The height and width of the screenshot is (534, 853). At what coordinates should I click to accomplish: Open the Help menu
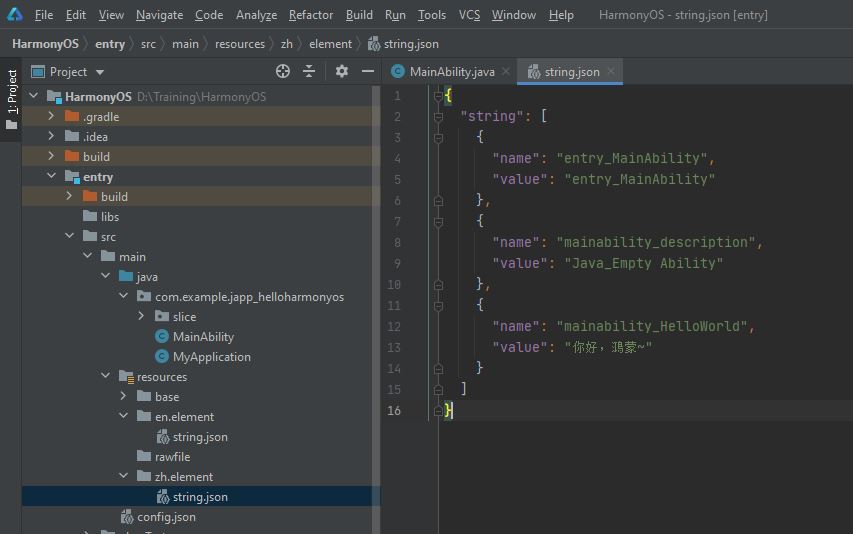pos(561,15)
